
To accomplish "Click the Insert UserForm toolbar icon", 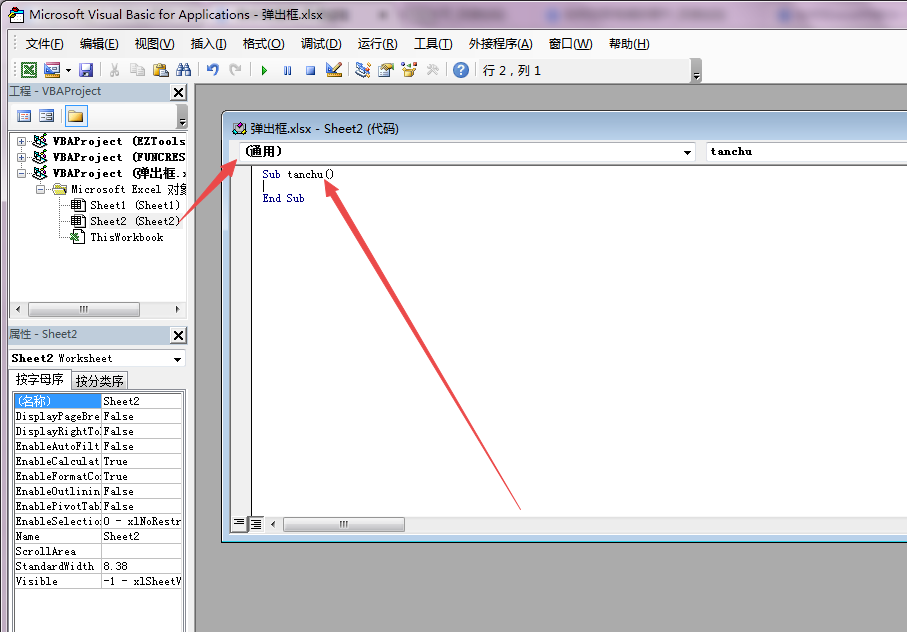I will pos(52,71).
